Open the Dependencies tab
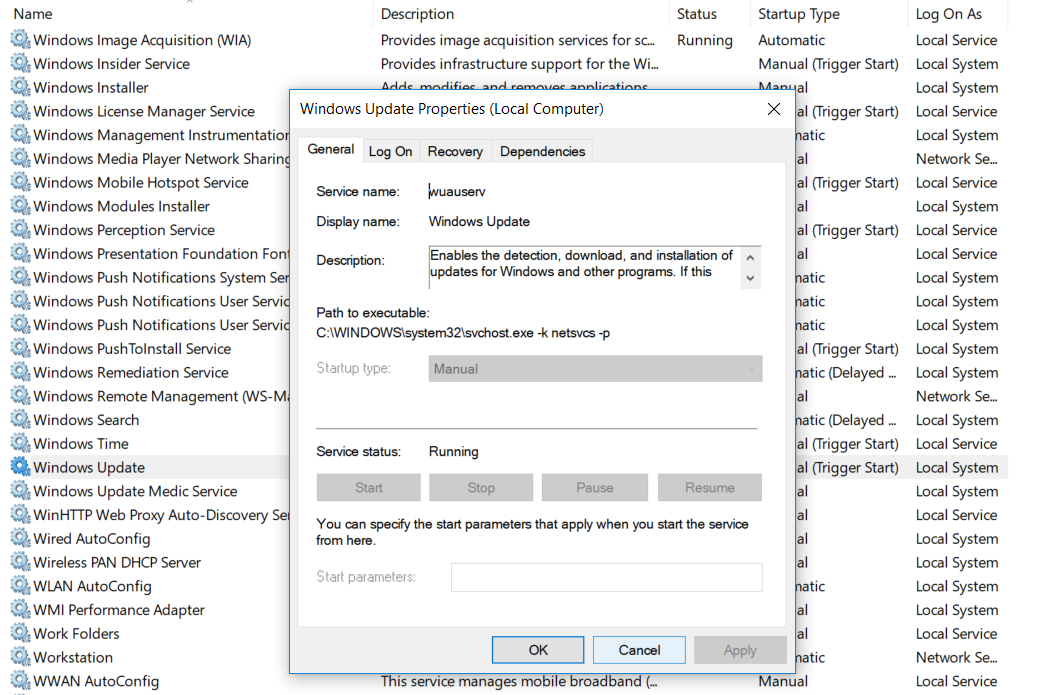The height and width of the screenshot is (695, 1054). pyautogui.click(x=542, y=151)
